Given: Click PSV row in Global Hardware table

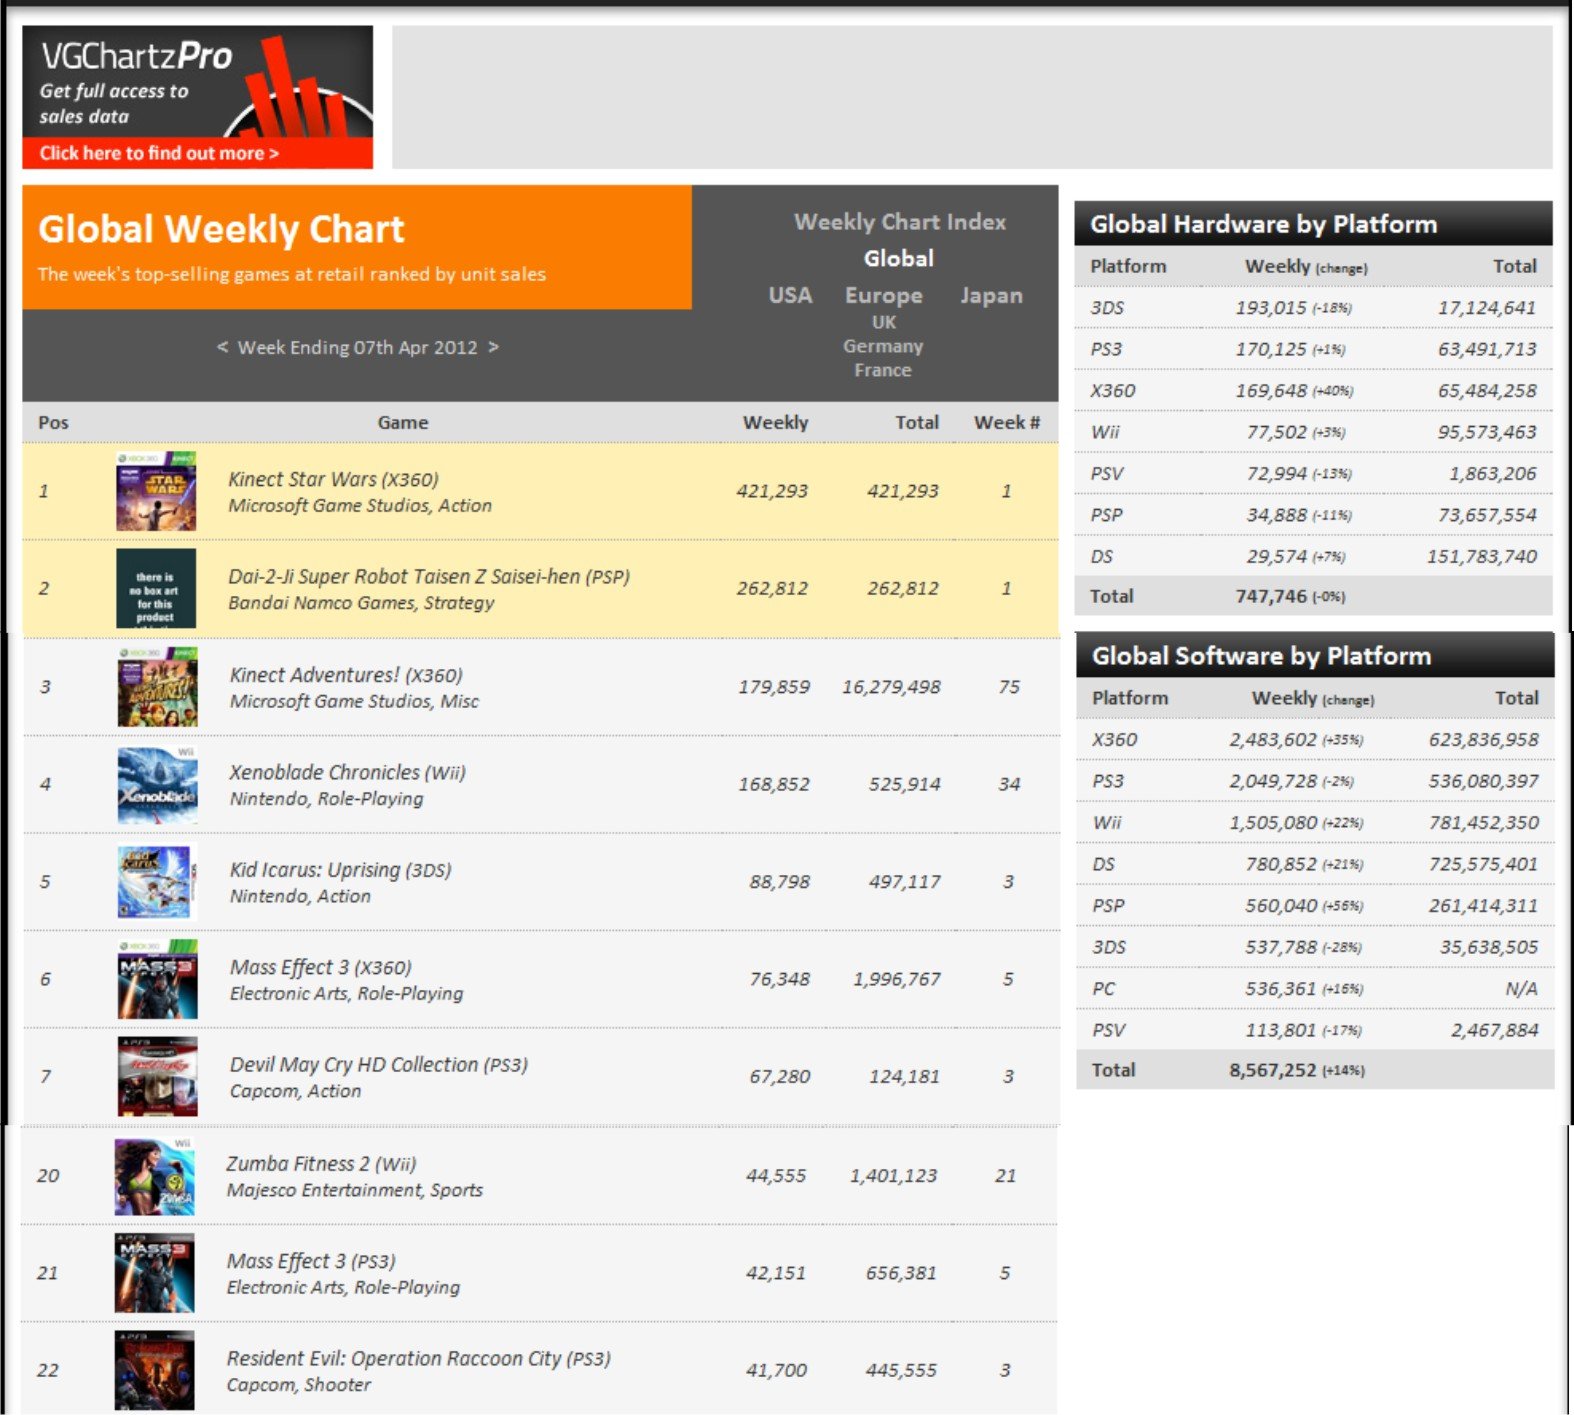Looking at the screenshot, I should 1313,474.
